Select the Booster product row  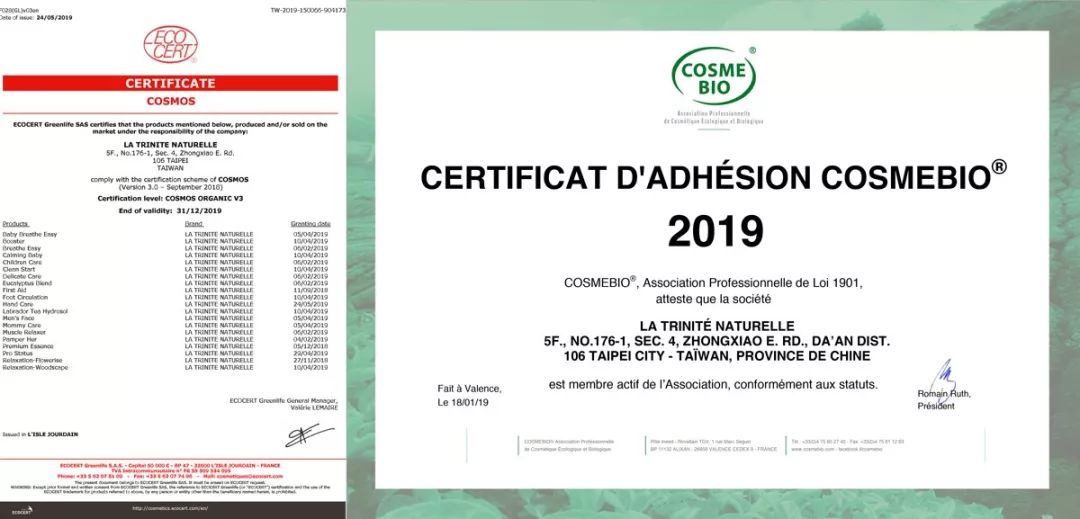point(166,241)
